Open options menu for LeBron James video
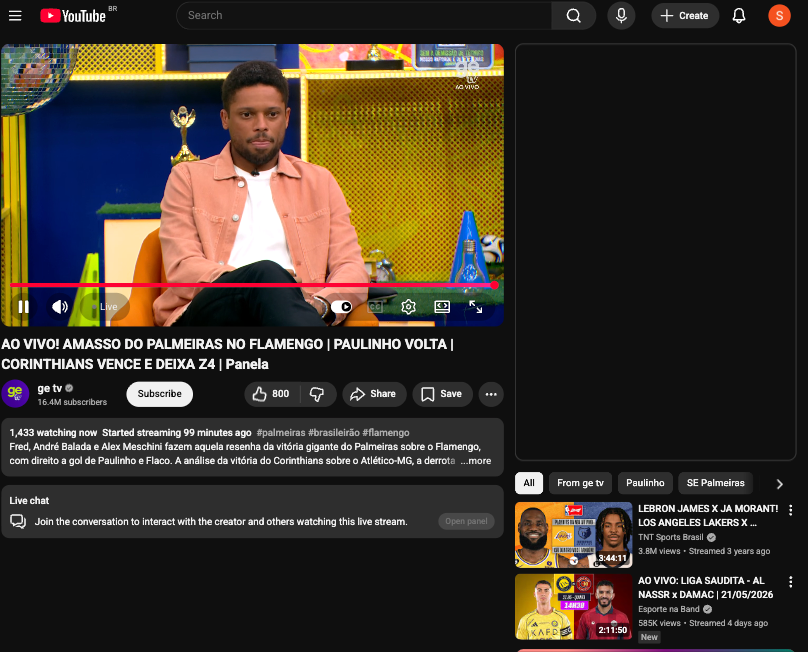Image resolution: width=808 pixels, height=652 pixels. click(790, 510)
